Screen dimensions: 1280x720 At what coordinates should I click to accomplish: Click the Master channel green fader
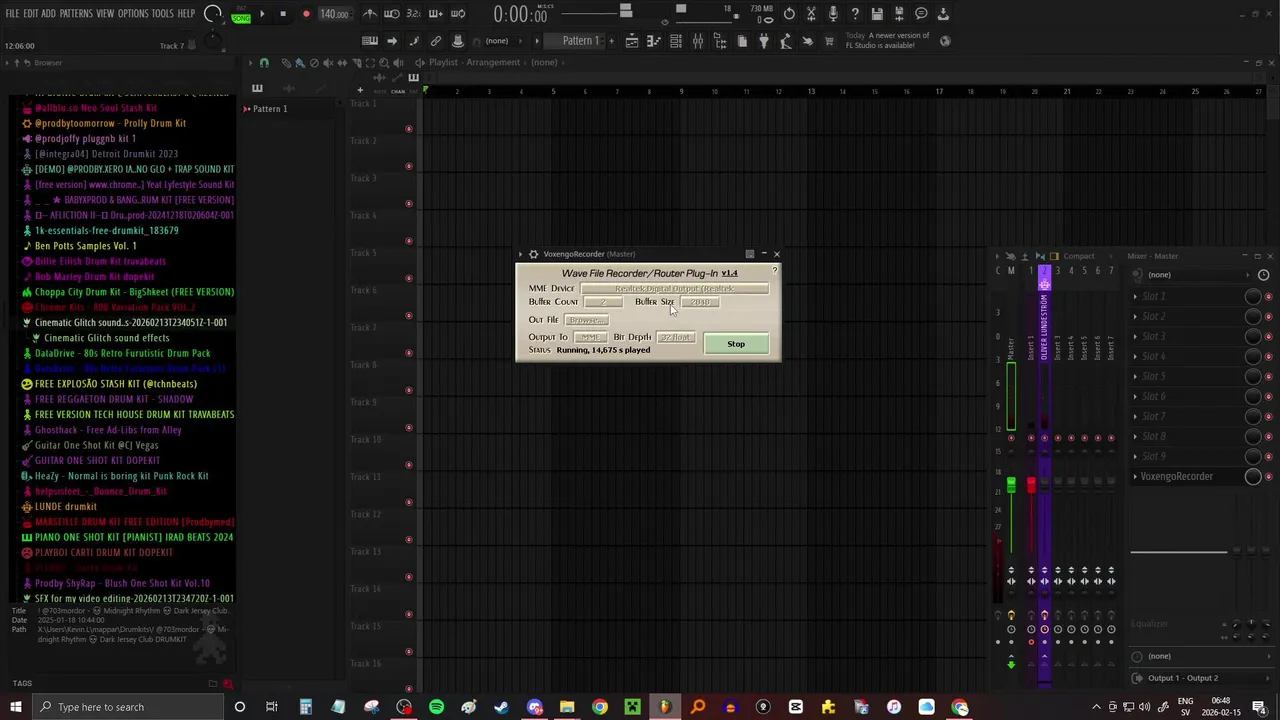[x=1011, y=485]
